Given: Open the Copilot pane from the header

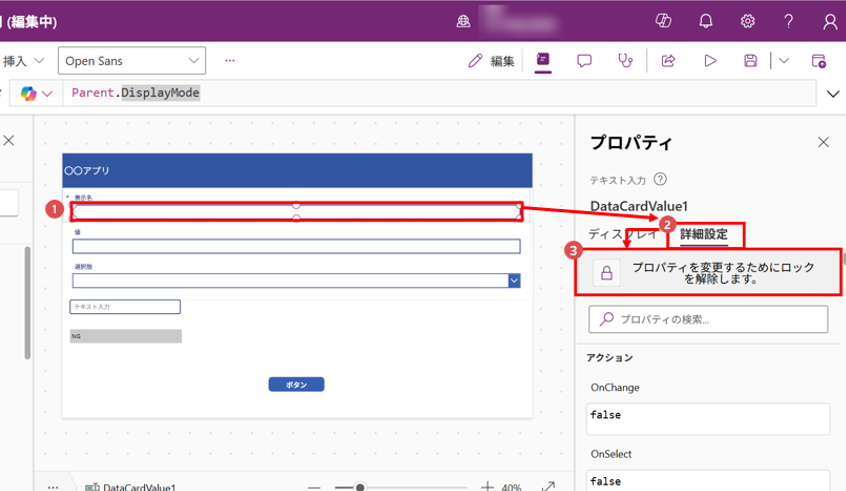Looking at the screenshot, I should point(663,21).
